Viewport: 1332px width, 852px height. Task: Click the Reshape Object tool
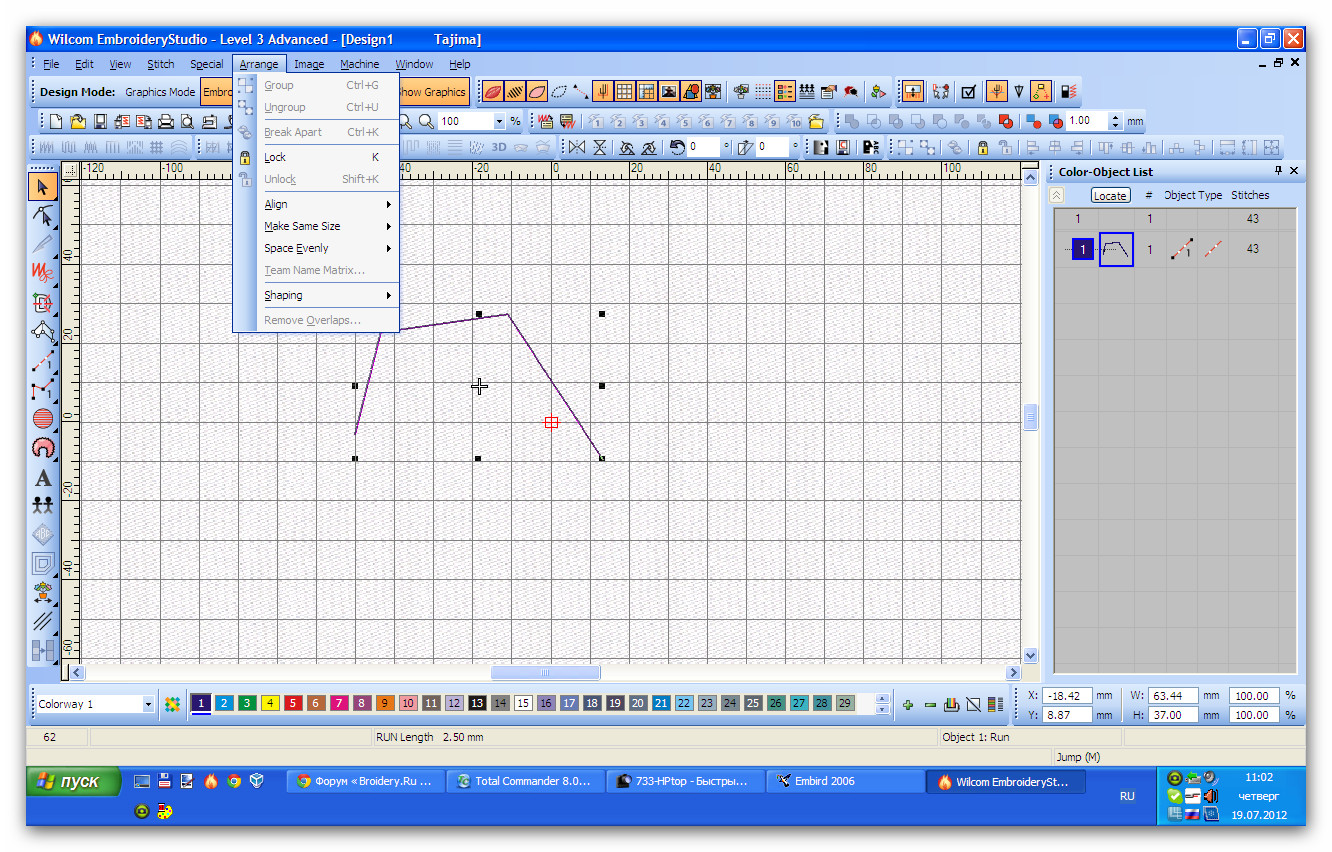point(43,215)
